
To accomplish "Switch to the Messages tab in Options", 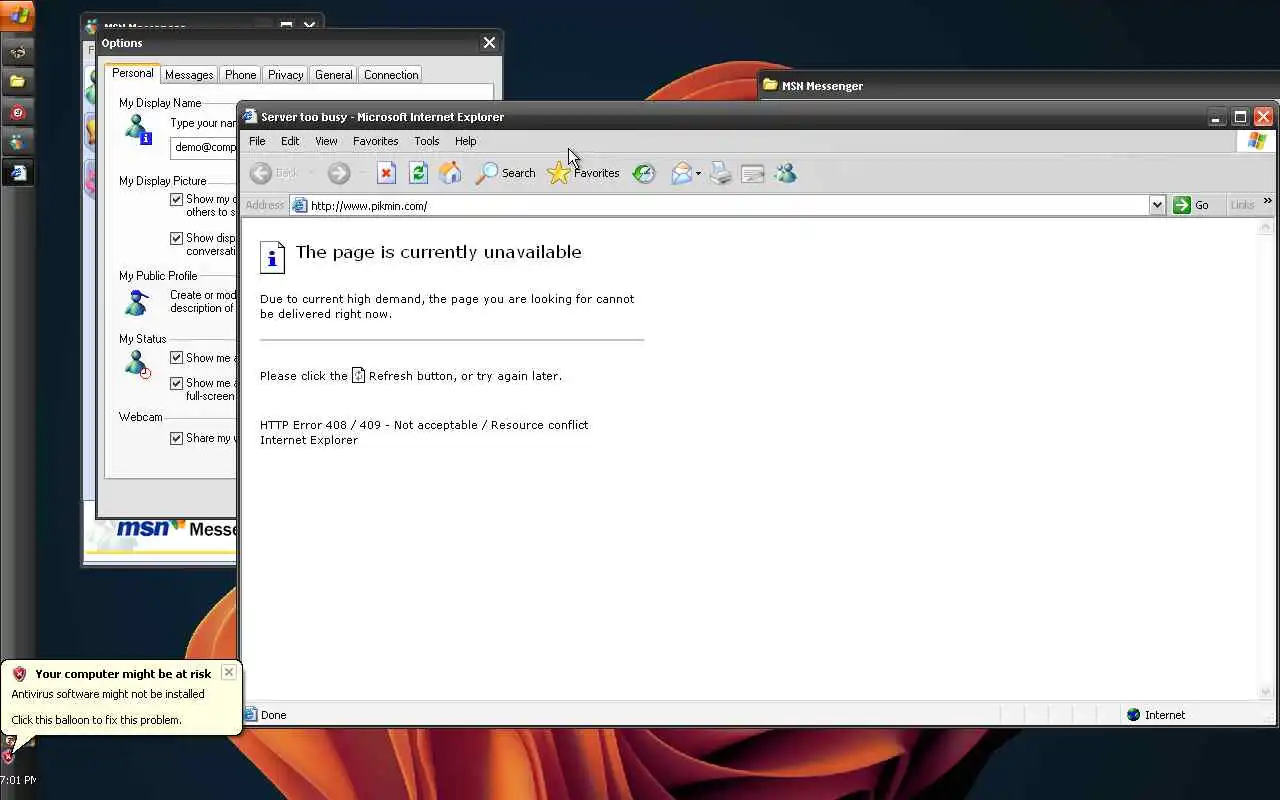I will [189, 75].
